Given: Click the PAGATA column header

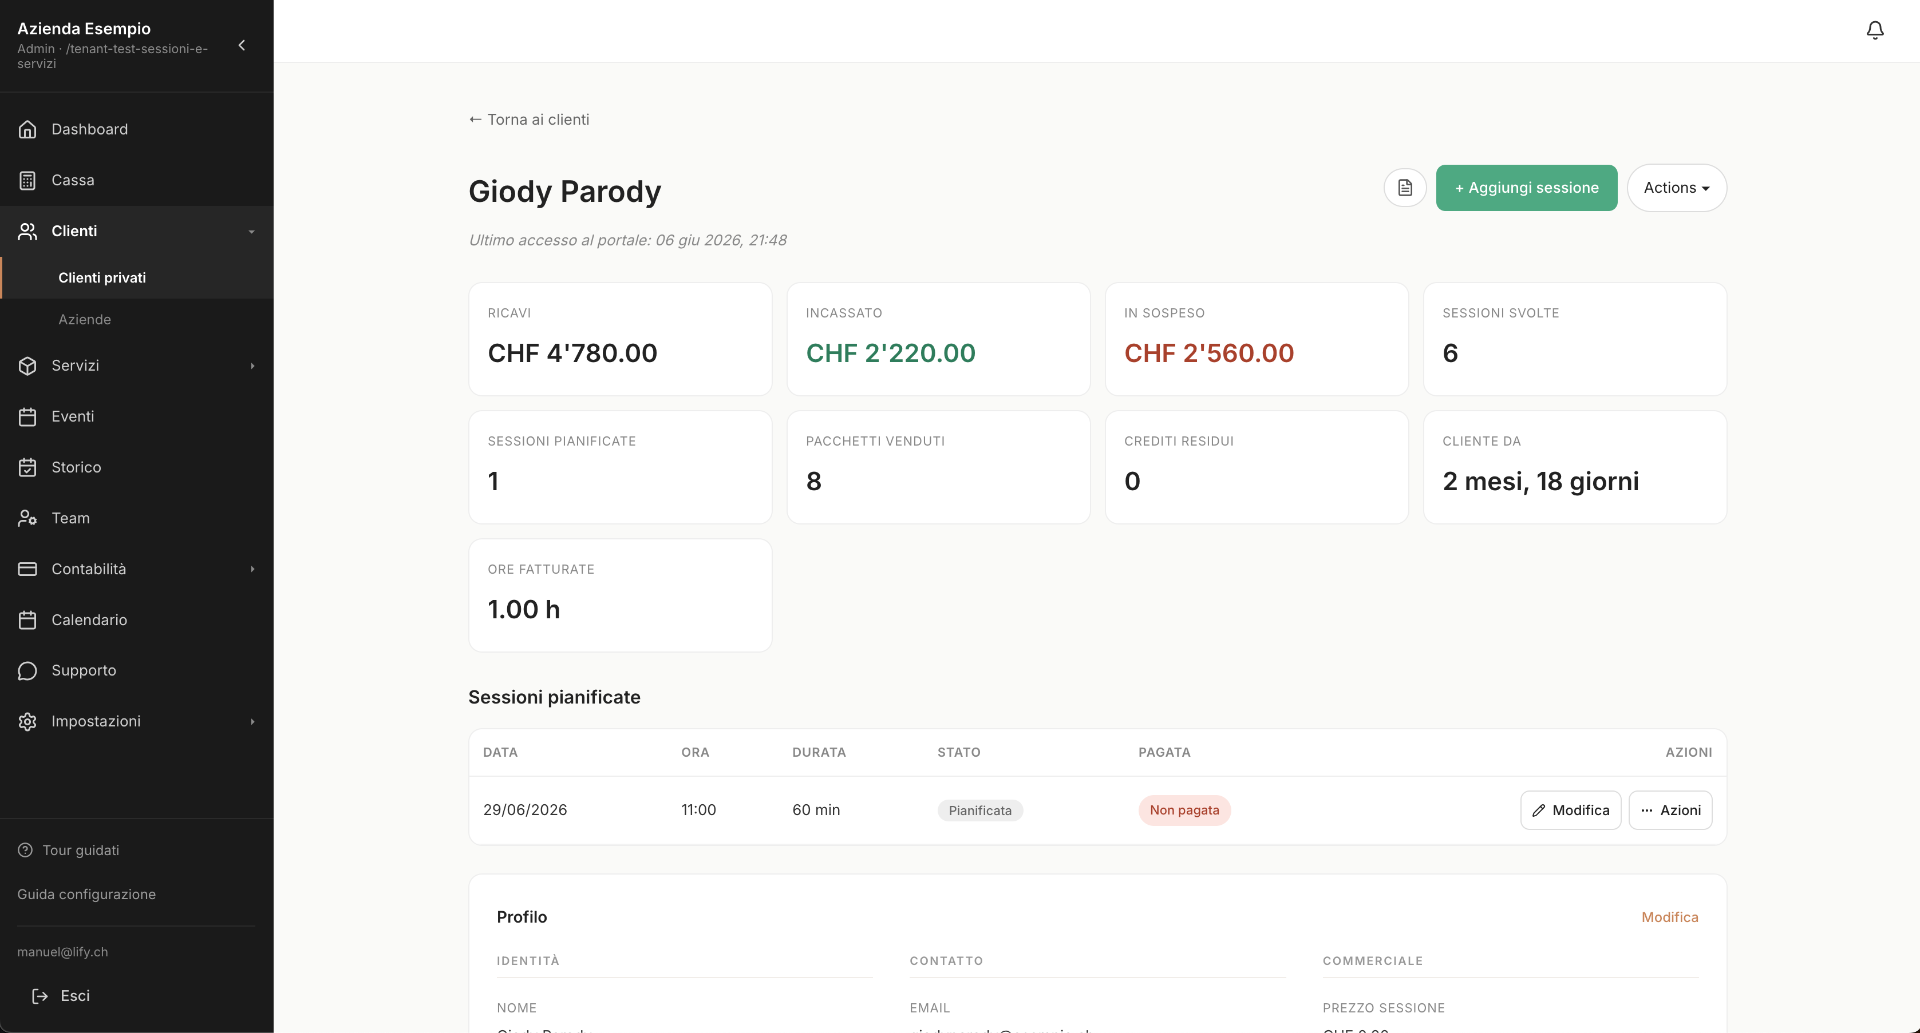Looking at the screenshot, I should click(1164, 752).
